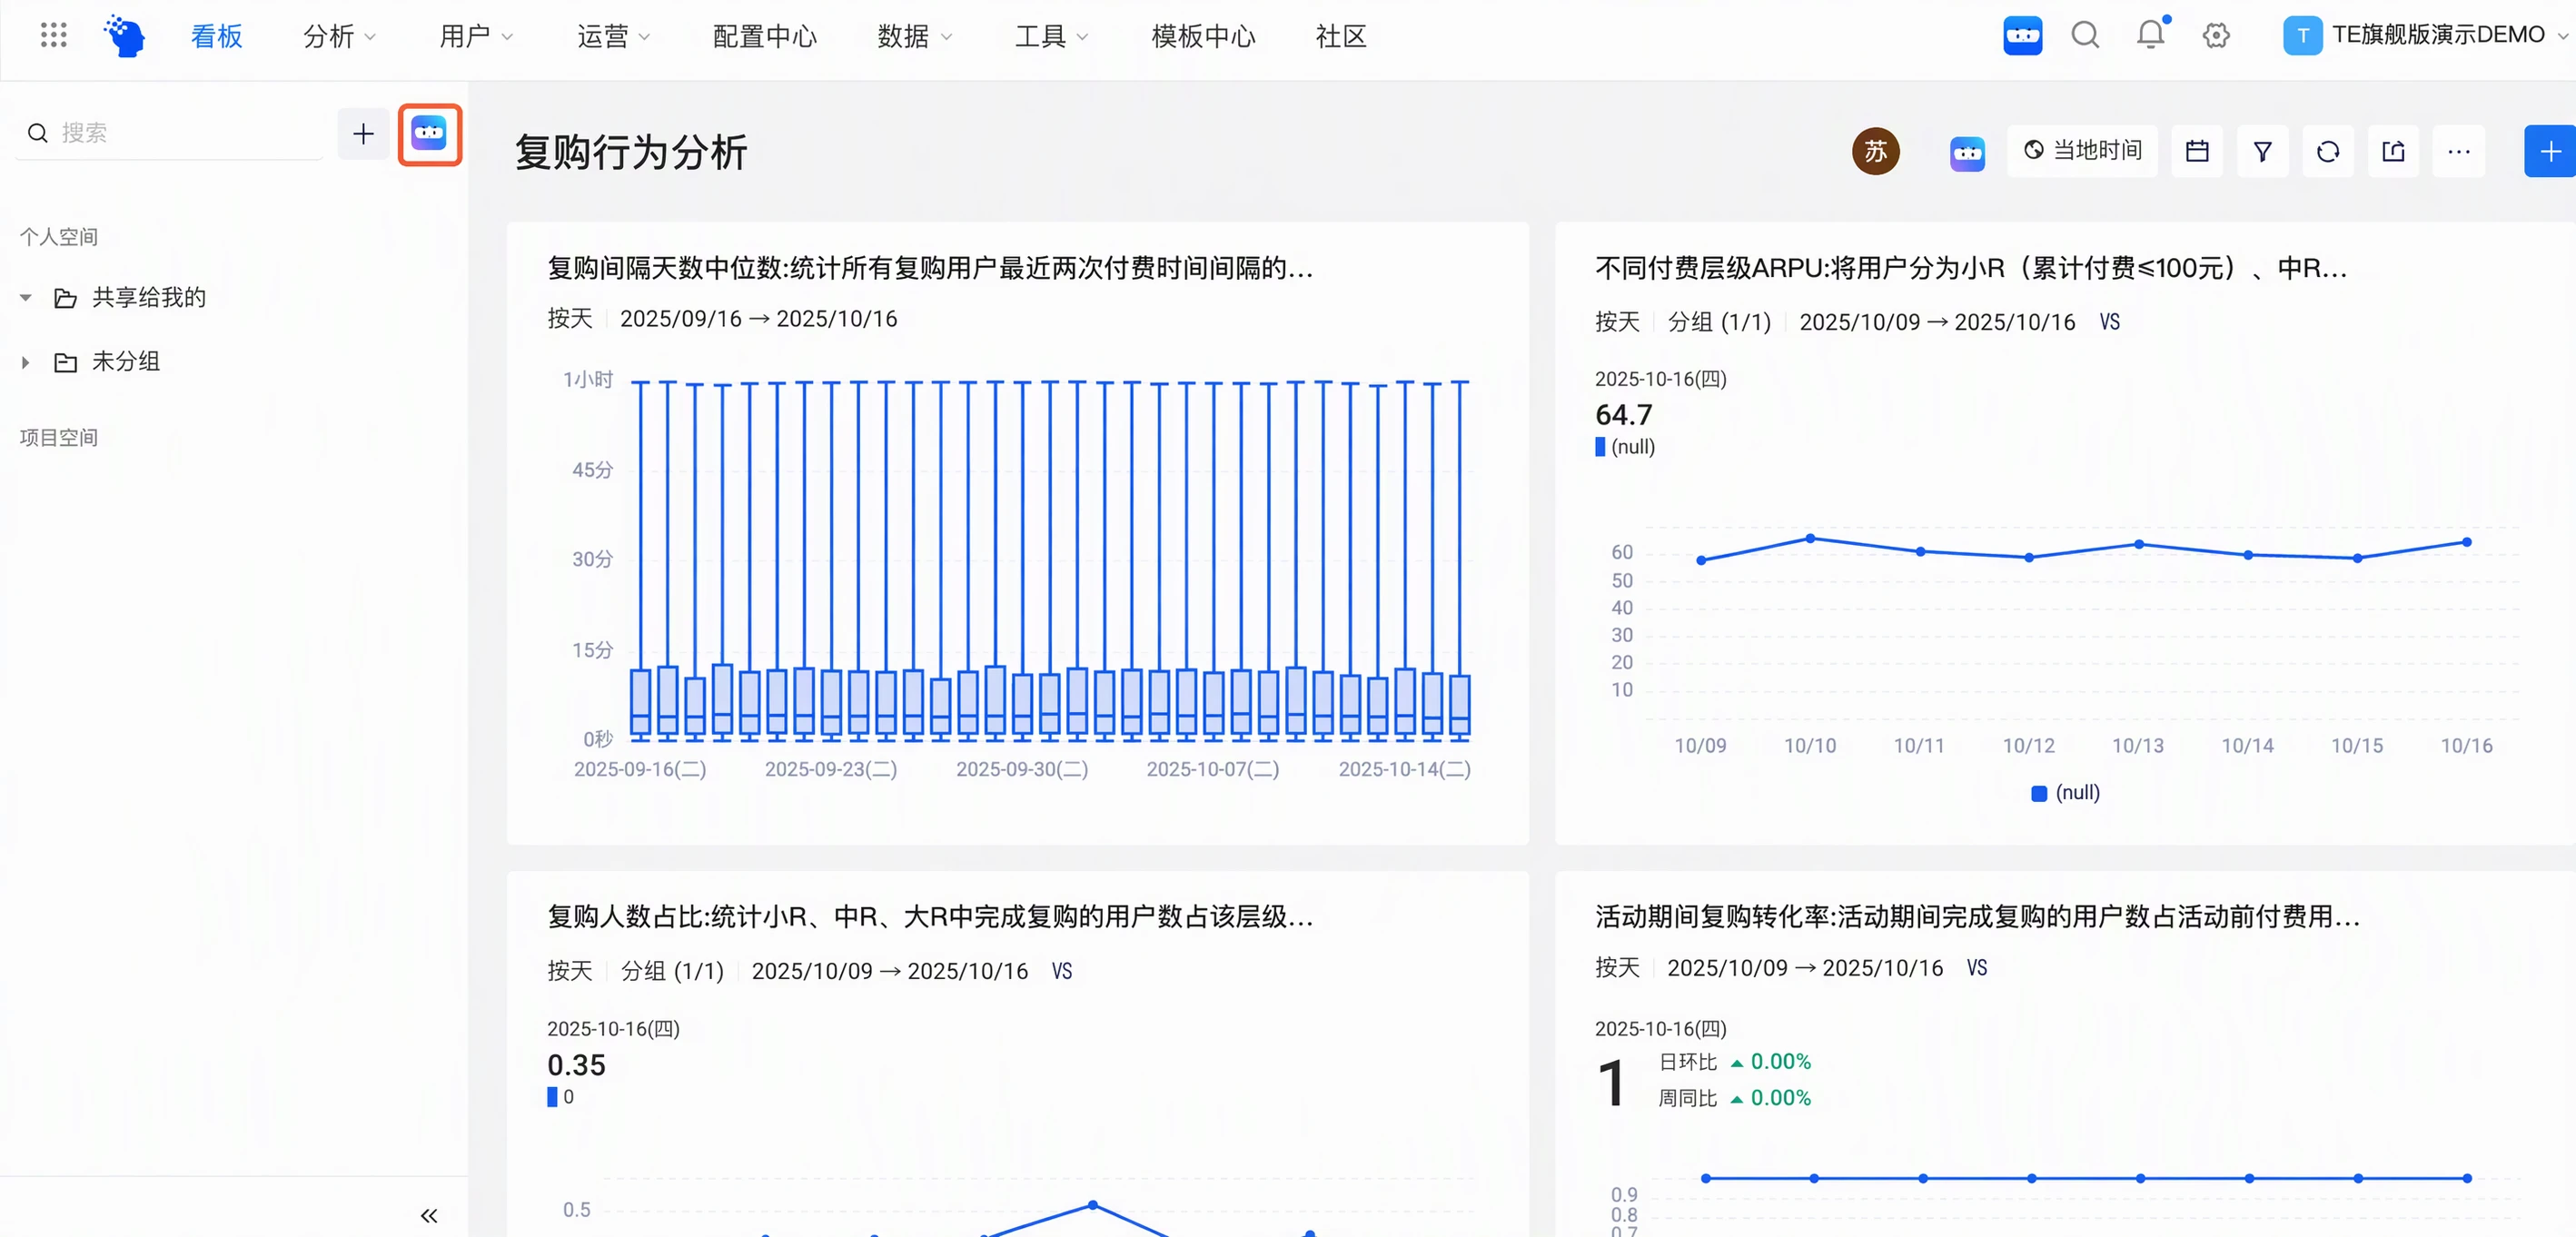Click VS compare in ARPU card
Screen dimensions: 2576x1237
click(2109, 322)
